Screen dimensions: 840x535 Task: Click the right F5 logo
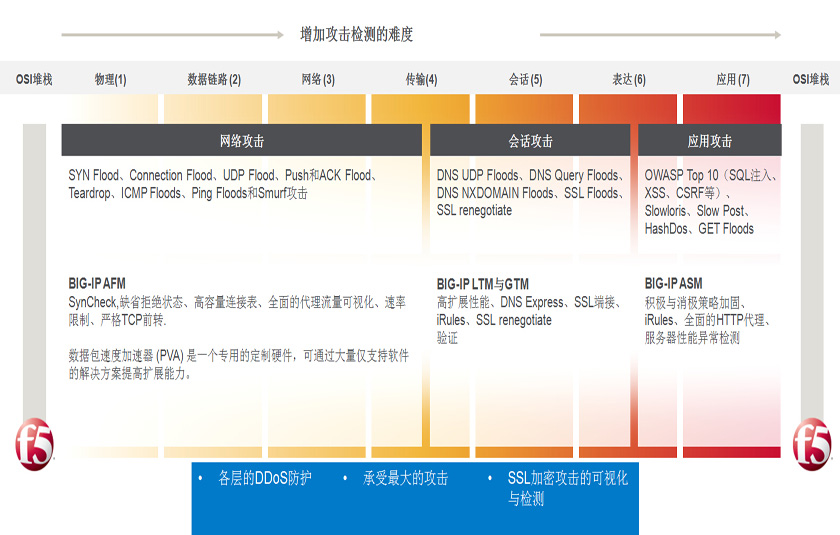pyautogui.click(x=812, y=444)
